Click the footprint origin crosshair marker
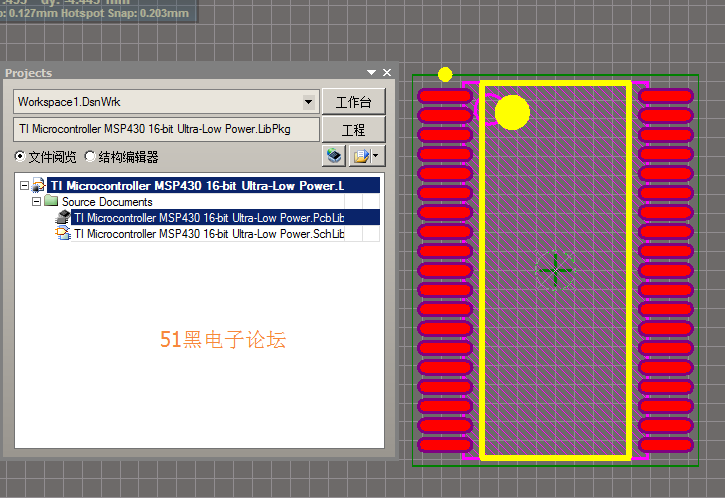Screen dimensions: 725x498 tap(555, 271)
